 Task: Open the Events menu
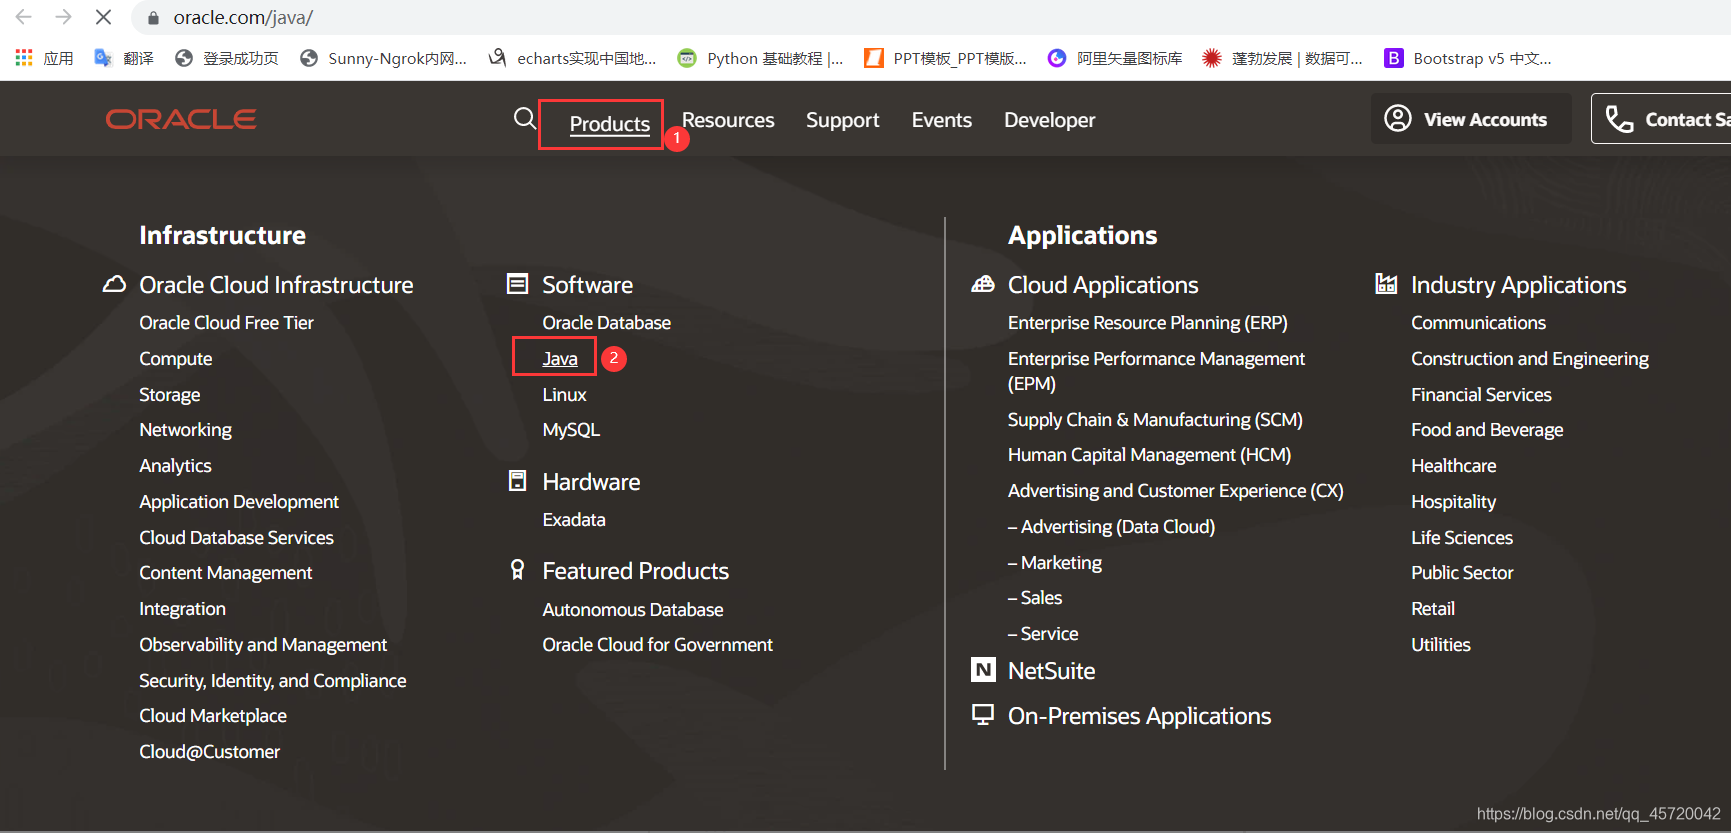942,120
